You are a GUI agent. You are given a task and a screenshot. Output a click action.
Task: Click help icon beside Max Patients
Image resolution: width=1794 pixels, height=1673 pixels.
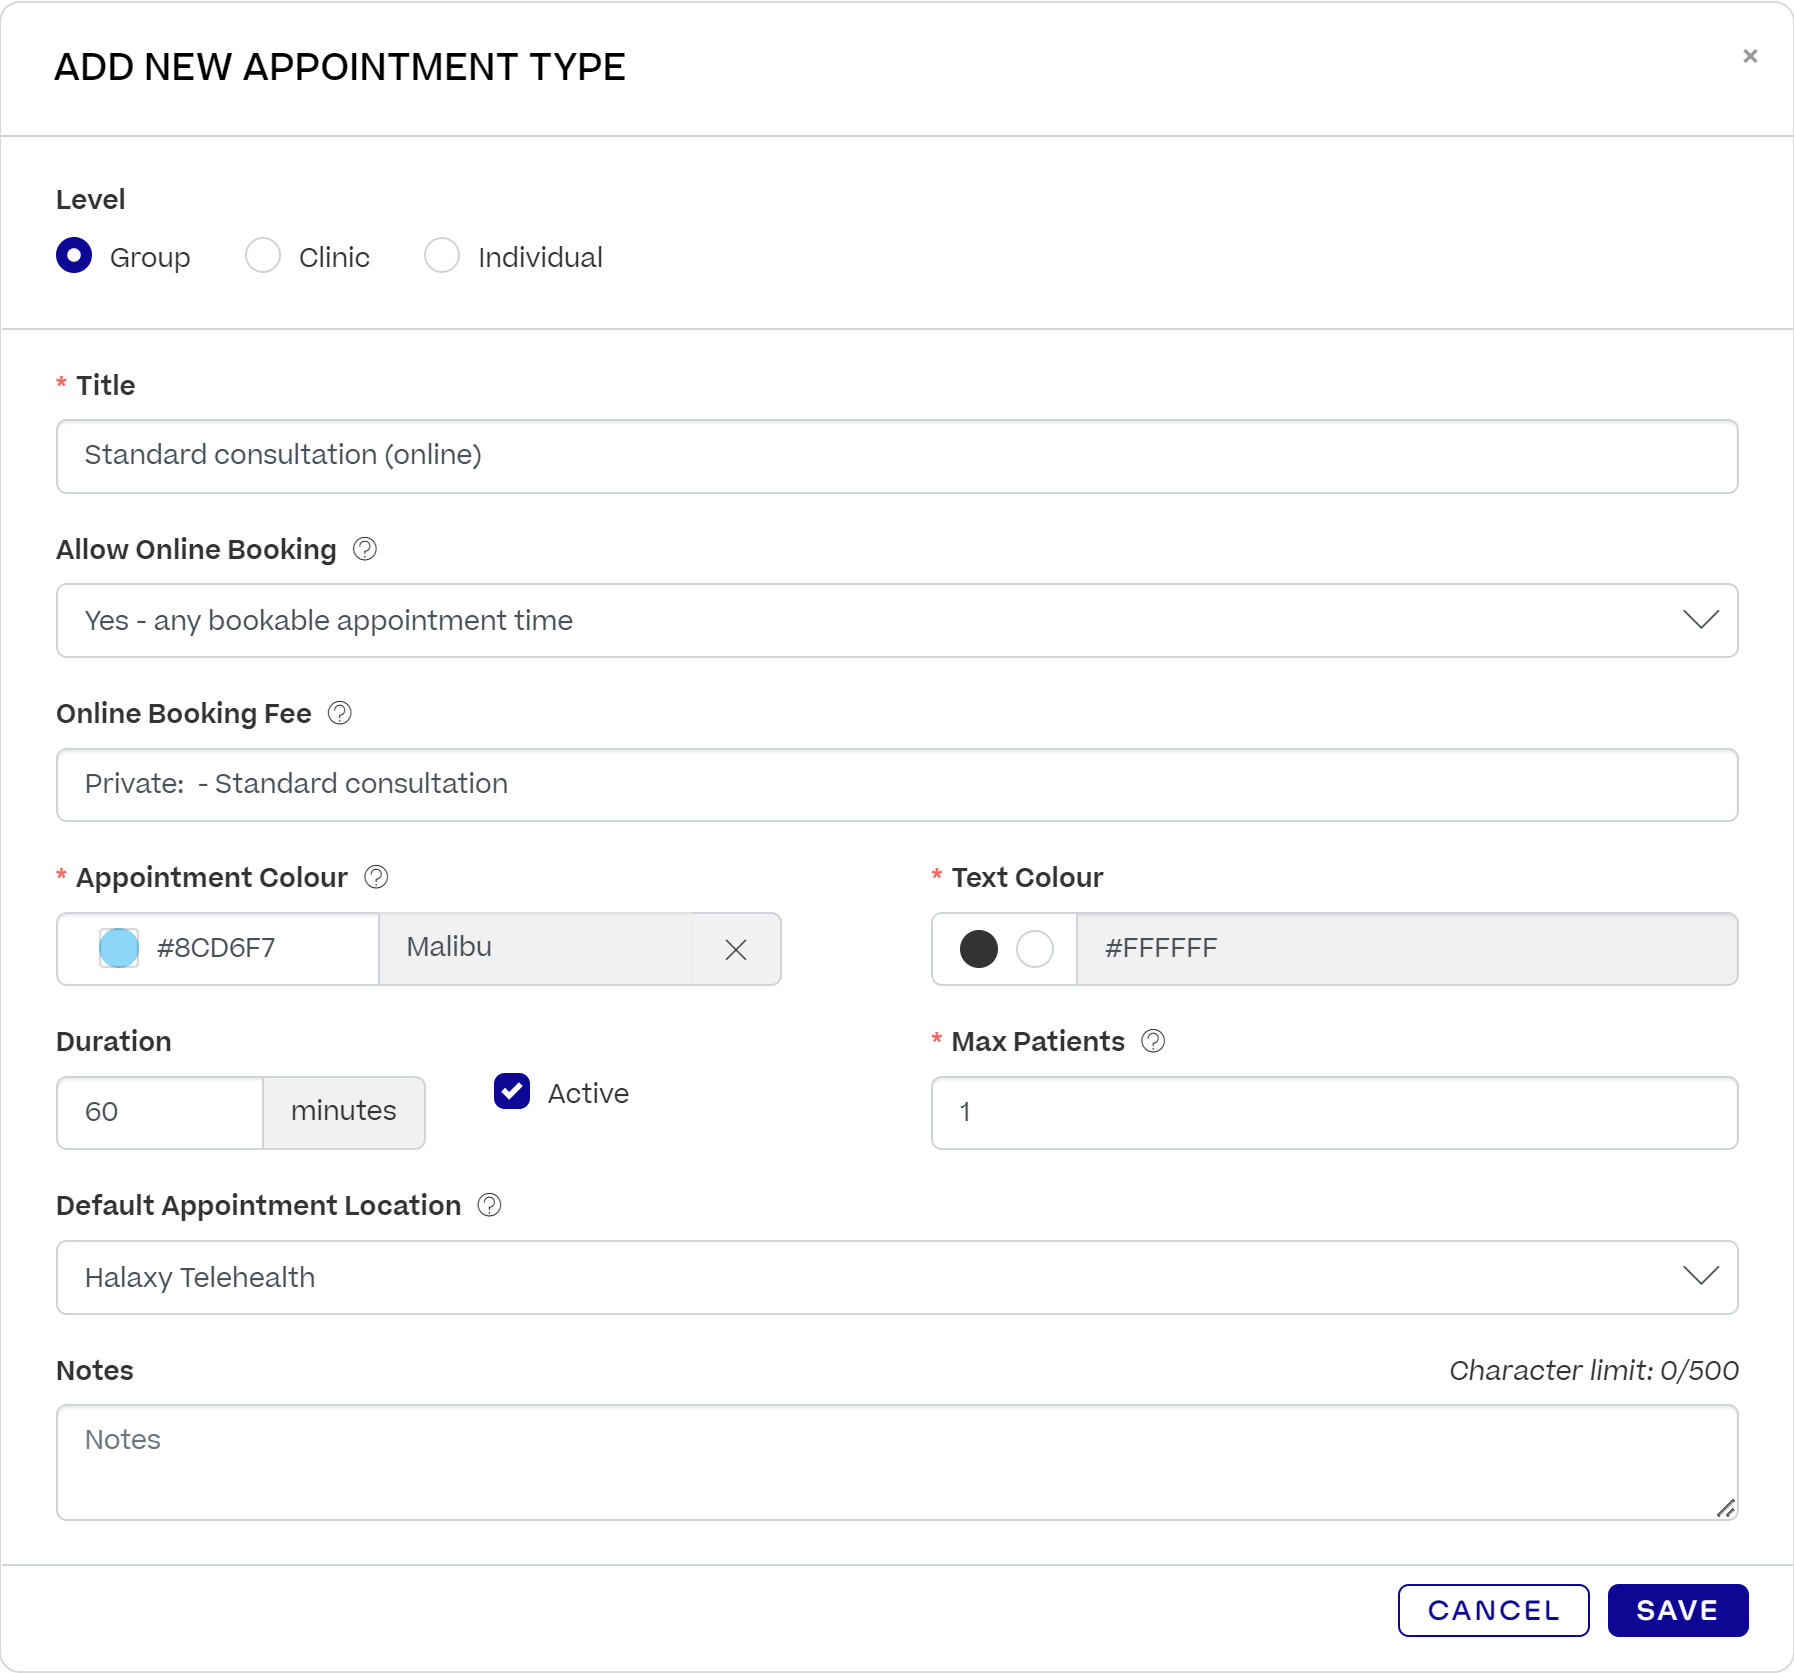1153,1041
